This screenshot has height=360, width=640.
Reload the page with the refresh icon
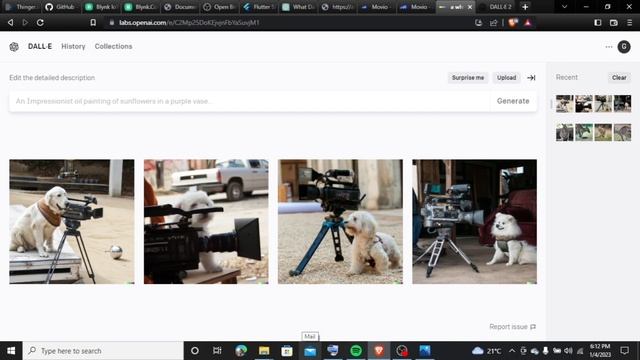(40, 22)
